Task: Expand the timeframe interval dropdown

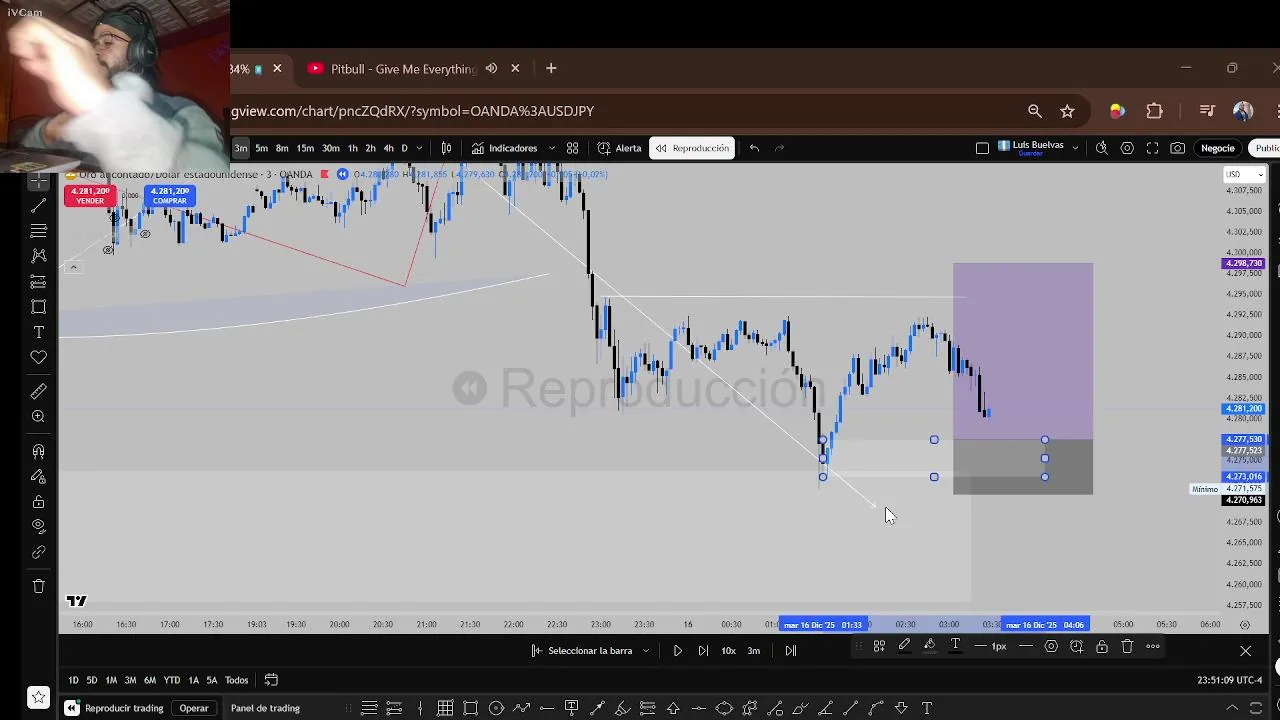Action: coord(419,148)
